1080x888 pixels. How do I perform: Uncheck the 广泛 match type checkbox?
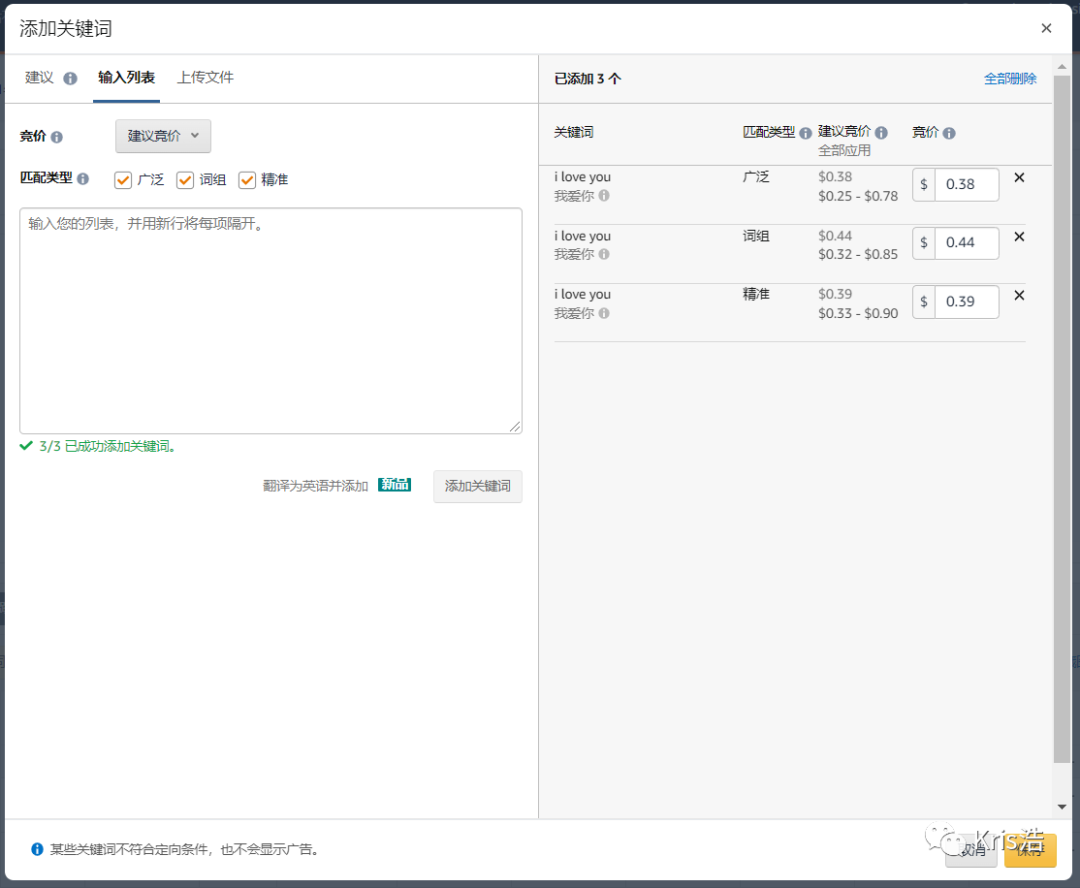125,180
